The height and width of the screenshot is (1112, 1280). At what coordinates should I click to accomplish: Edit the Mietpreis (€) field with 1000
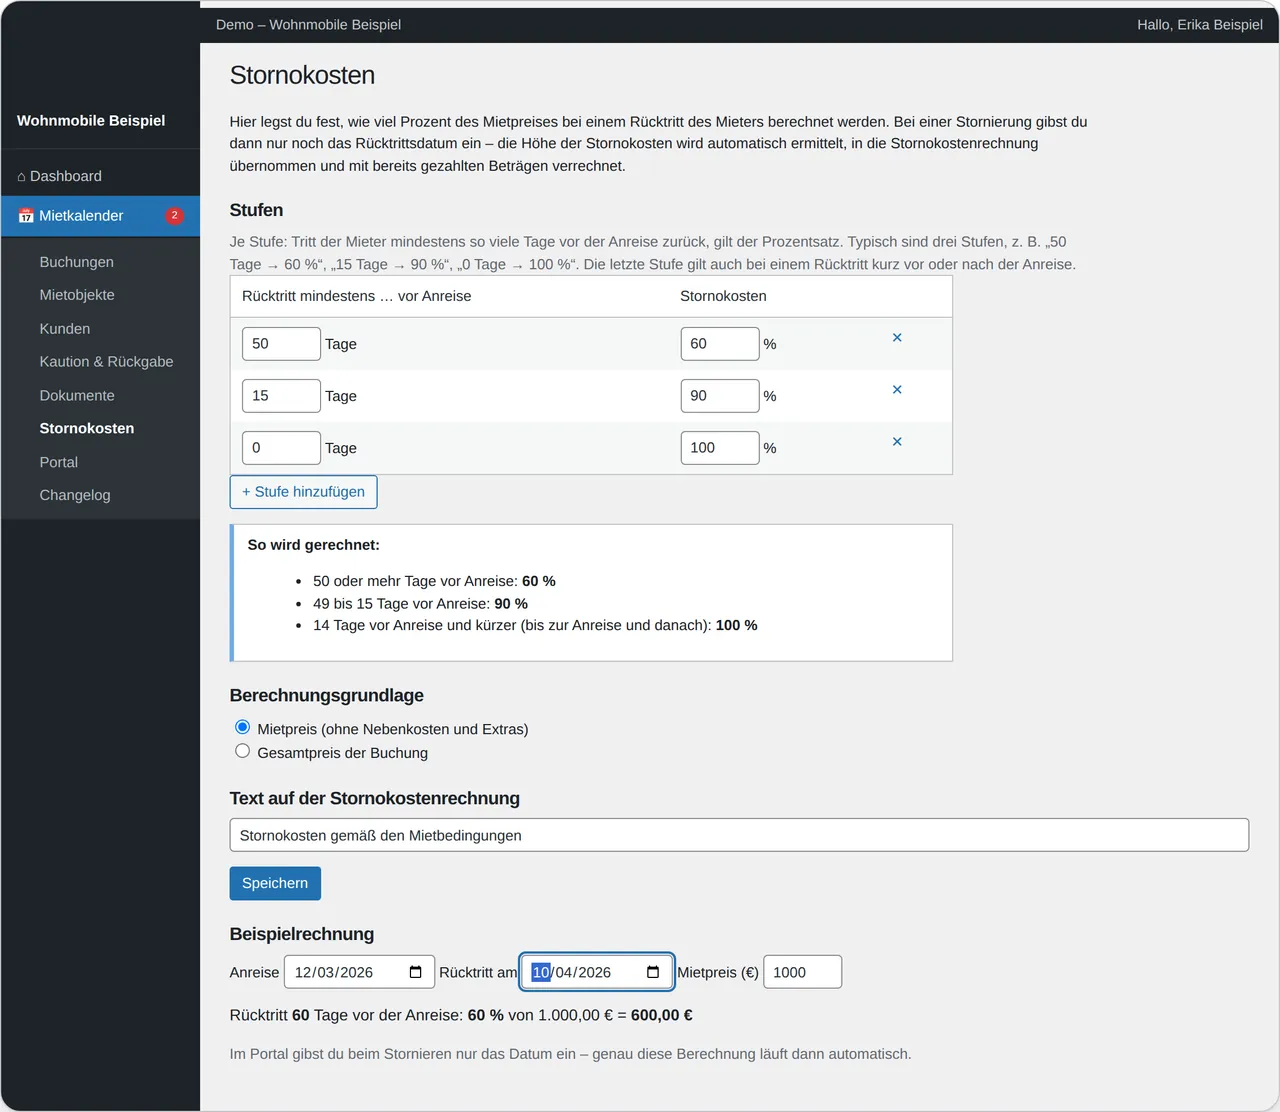[x=802, y=972]
